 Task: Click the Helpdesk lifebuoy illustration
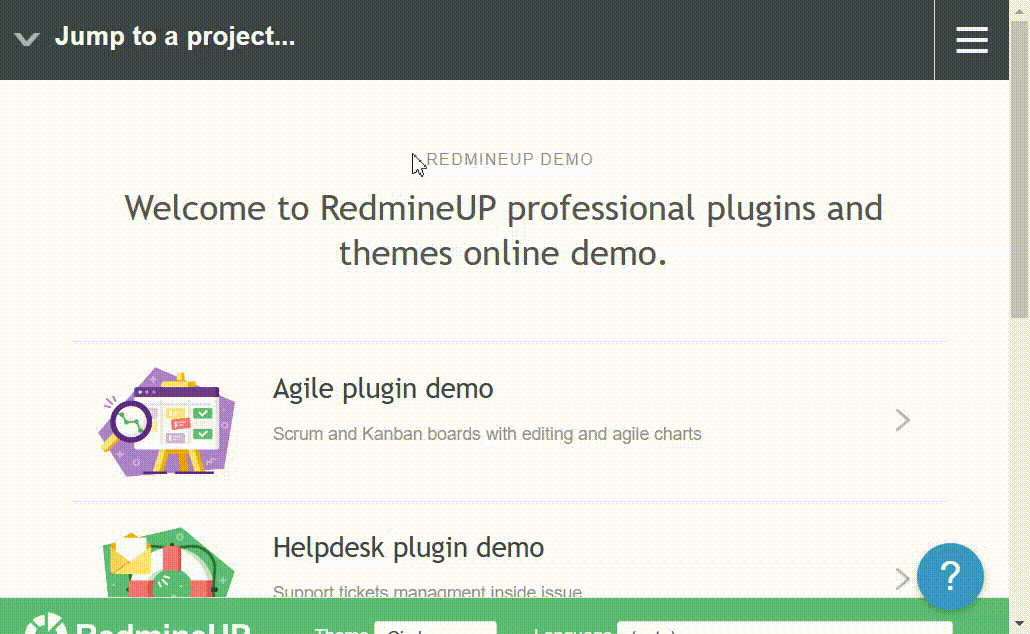[x=167, y=566]
